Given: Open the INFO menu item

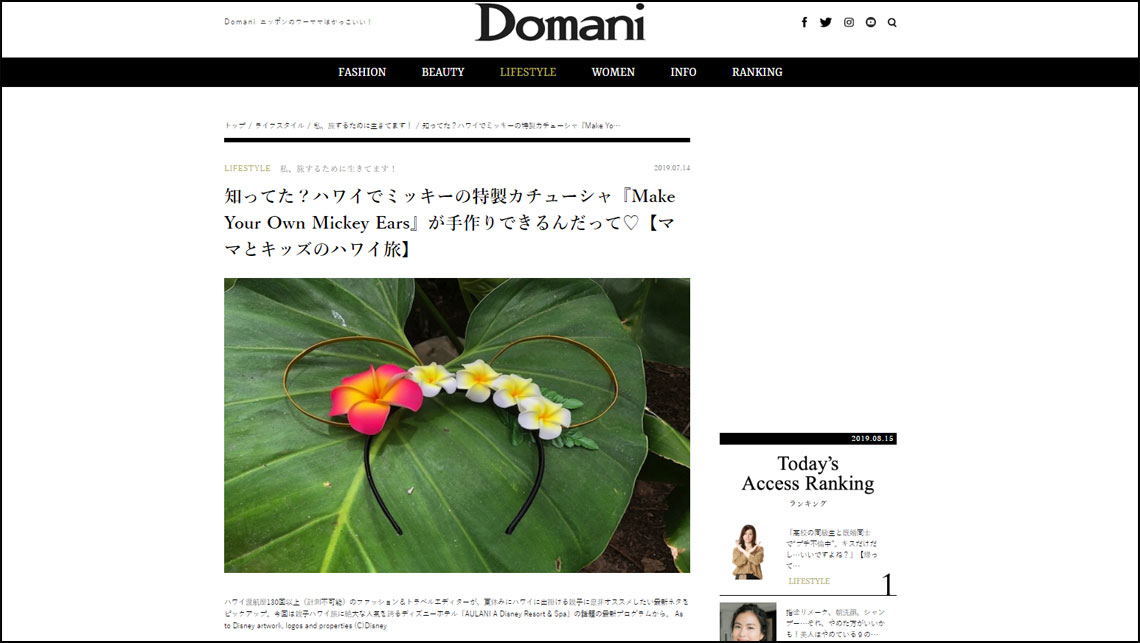Looking at the screenshot, I should click(x=683, y=72).
